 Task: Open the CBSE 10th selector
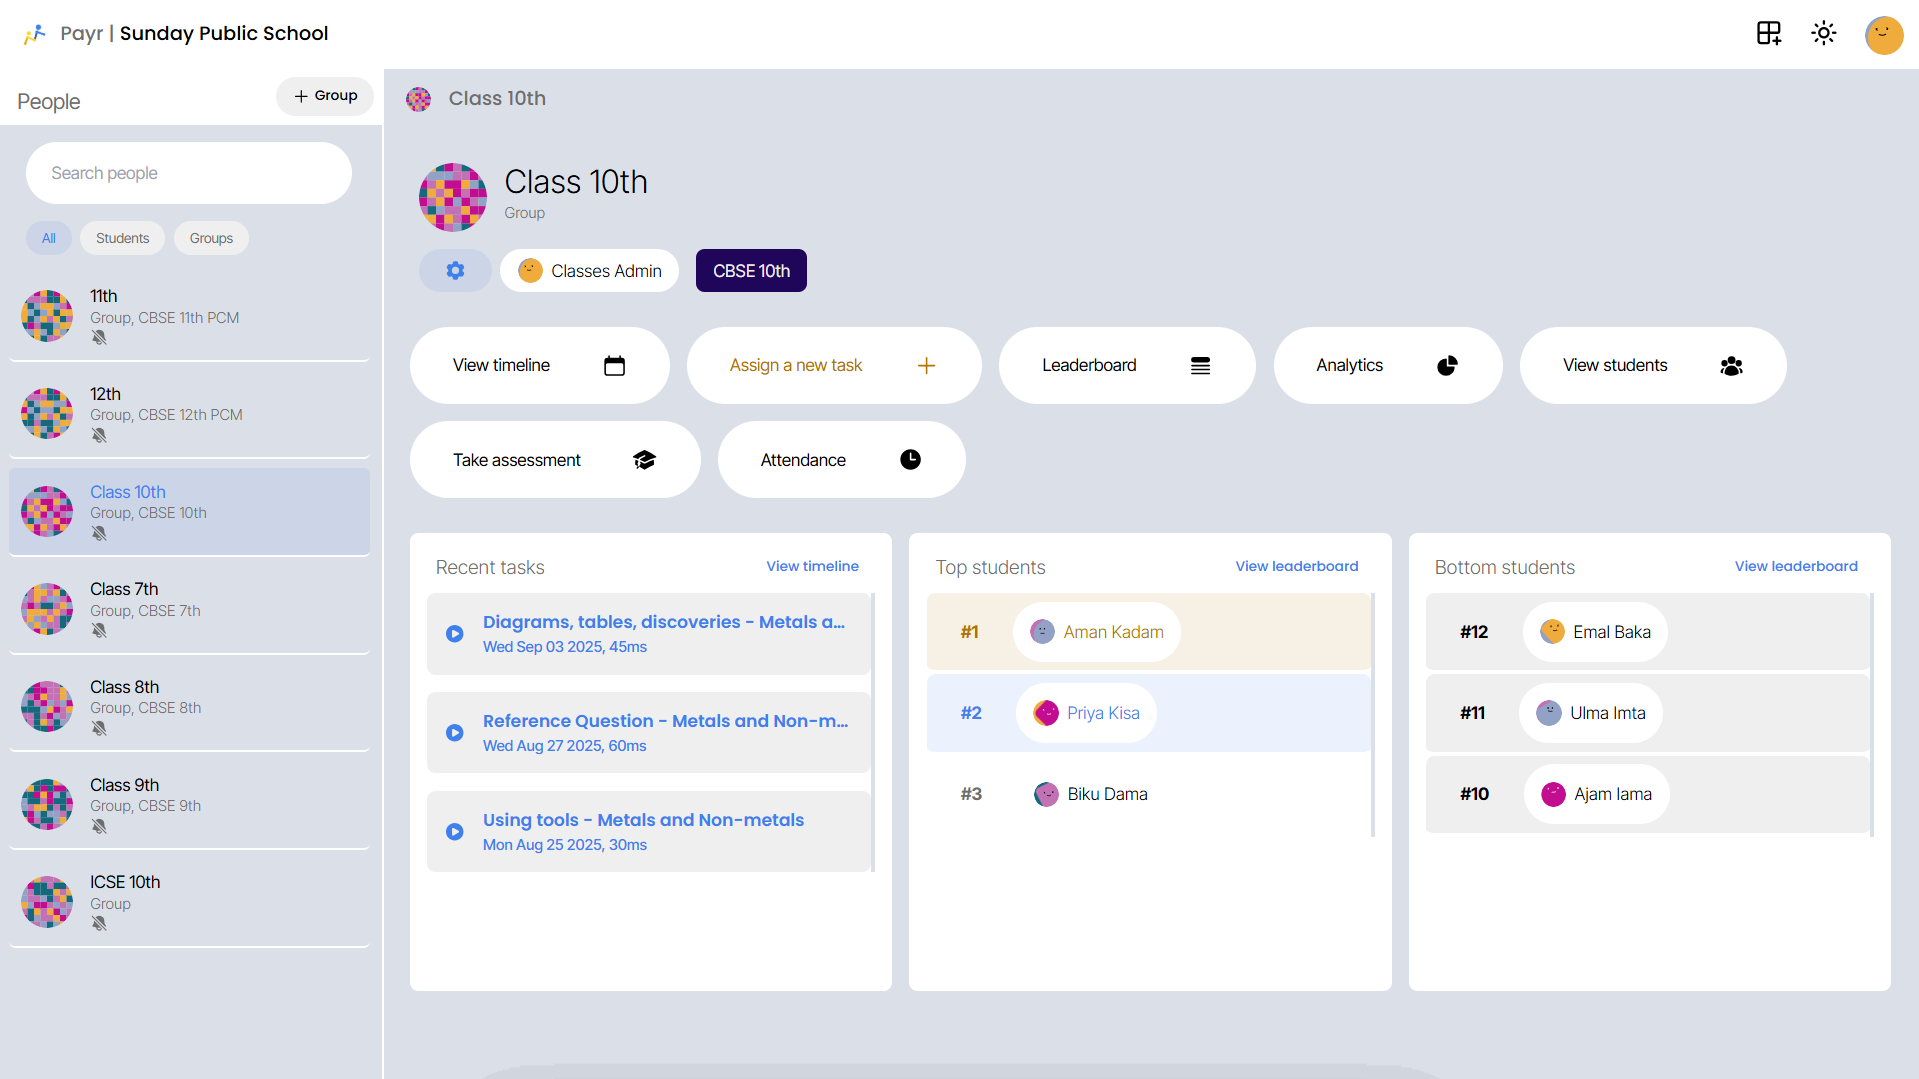(750, 270)
